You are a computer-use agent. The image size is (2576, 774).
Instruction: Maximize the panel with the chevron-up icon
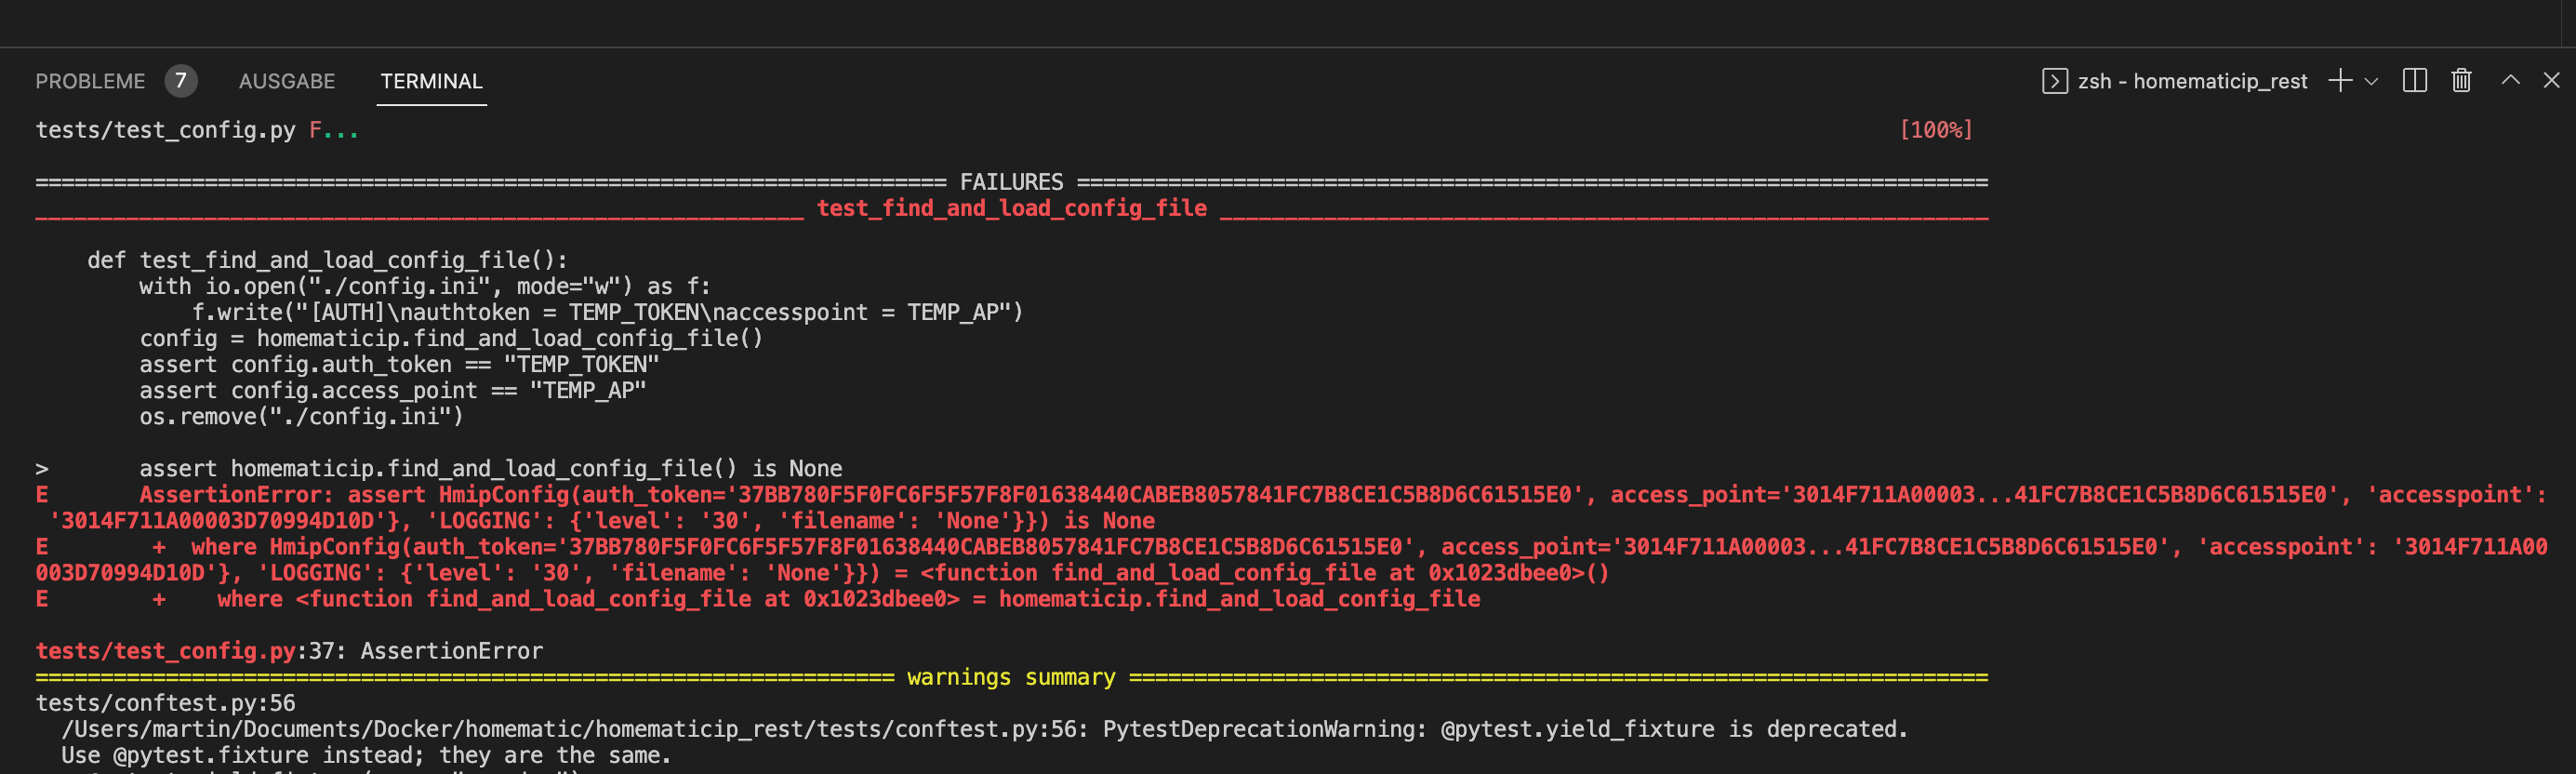[x=2509, y=81]
